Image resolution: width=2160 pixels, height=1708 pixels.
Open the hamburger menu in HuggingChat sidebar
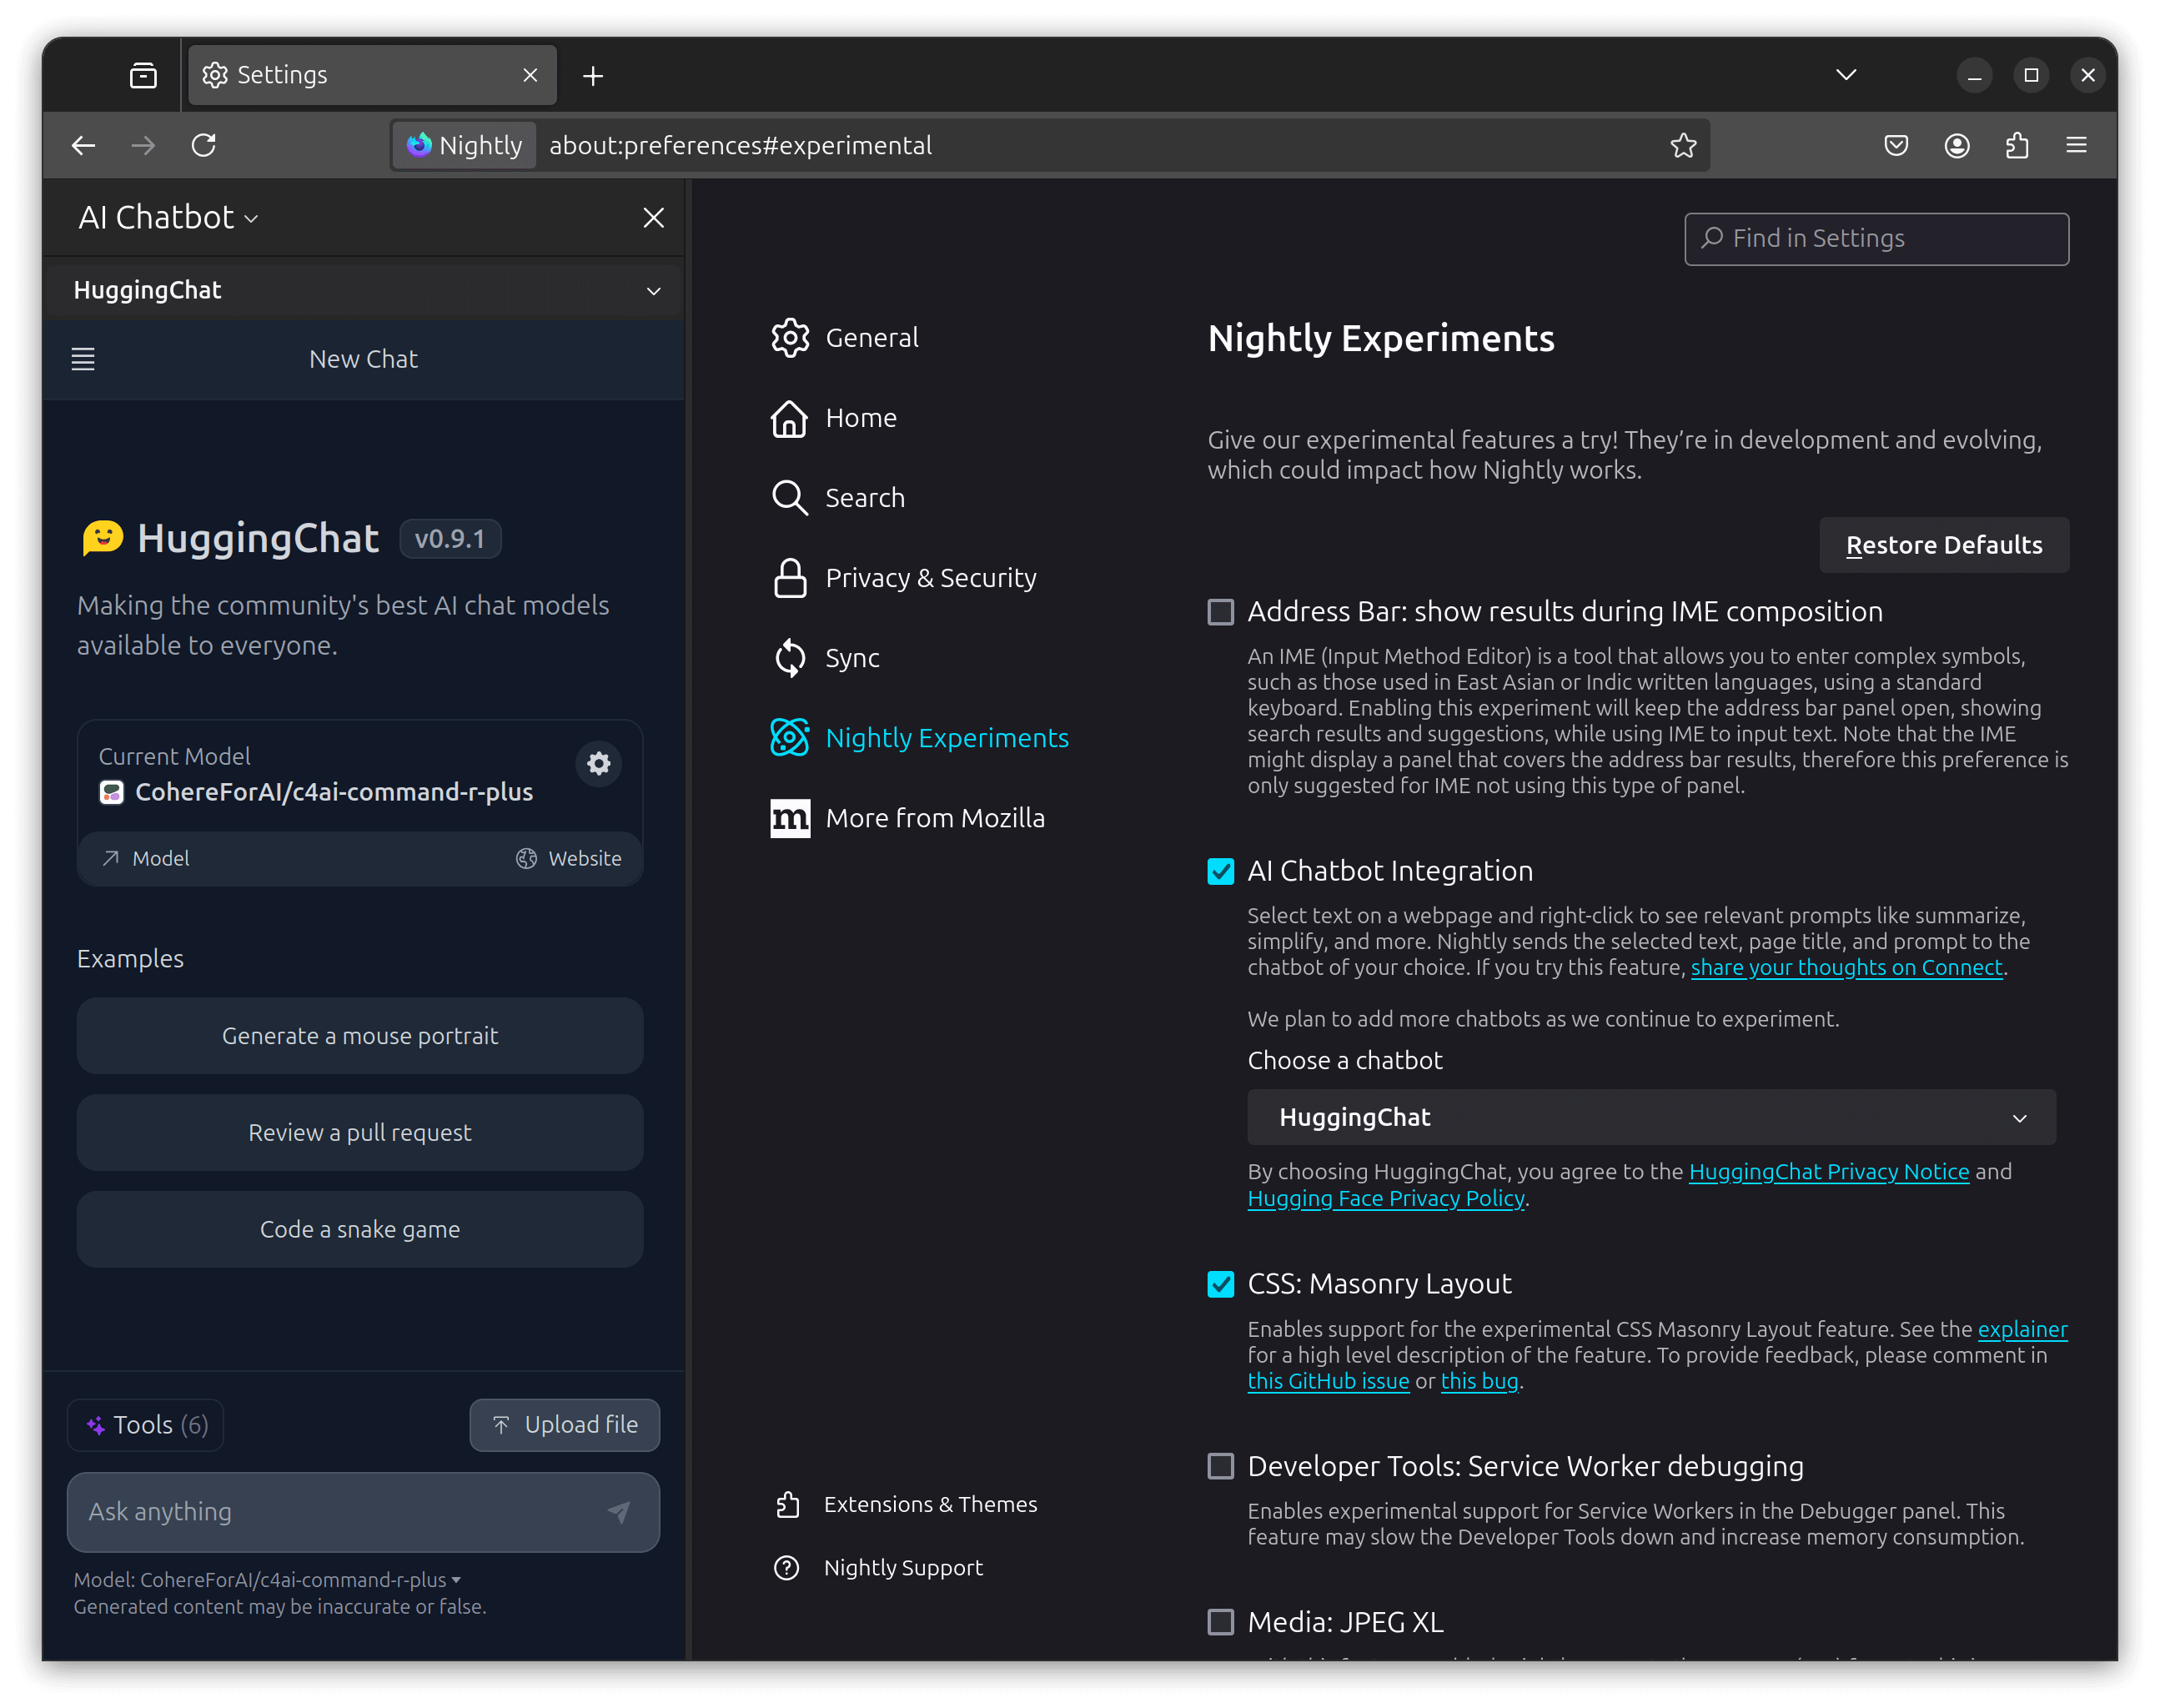click(83, 358)
